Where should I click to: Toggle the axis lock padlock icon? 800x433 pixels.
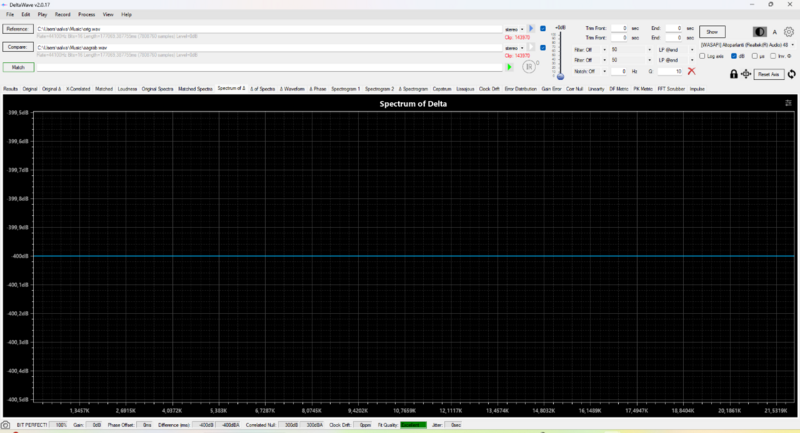point(733,74)
